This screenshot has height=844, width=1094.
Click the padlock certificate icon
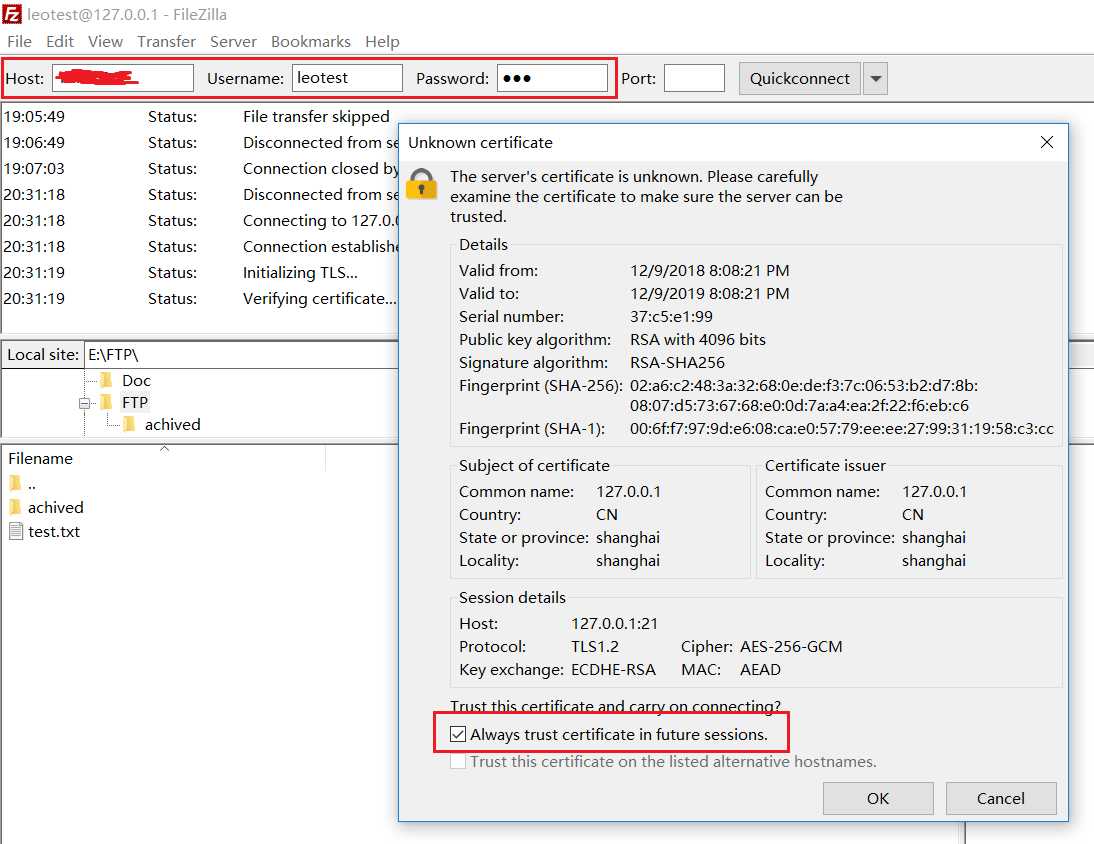421,183
